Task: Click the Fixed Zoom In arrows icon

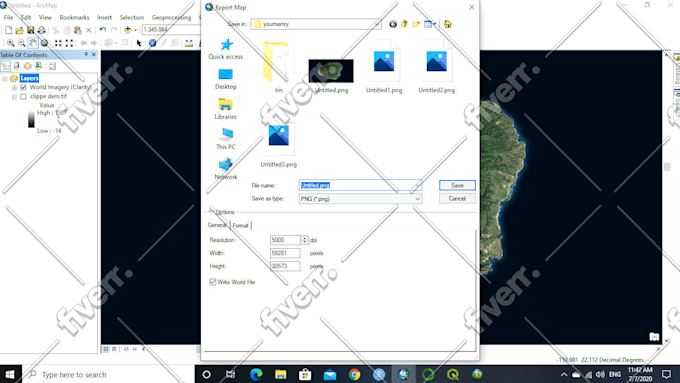Action: [58, 43]
